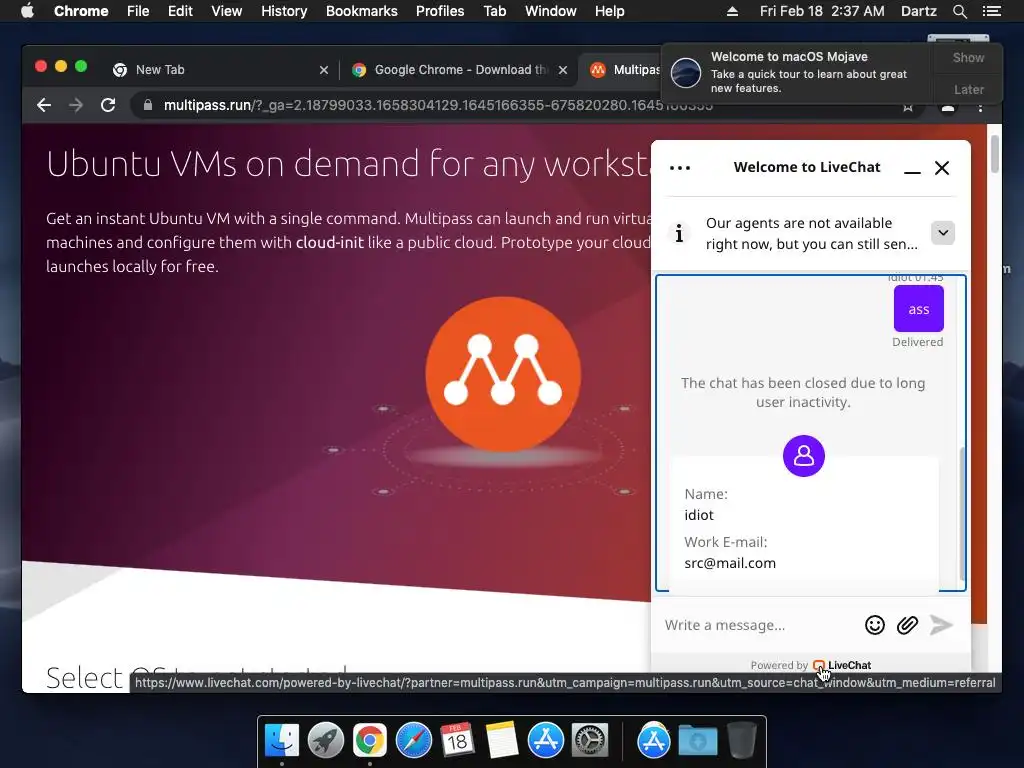Open the Powered by LiveChat link
The height and width of the screenshot is (768, 1024).
(x=810, y=665)
